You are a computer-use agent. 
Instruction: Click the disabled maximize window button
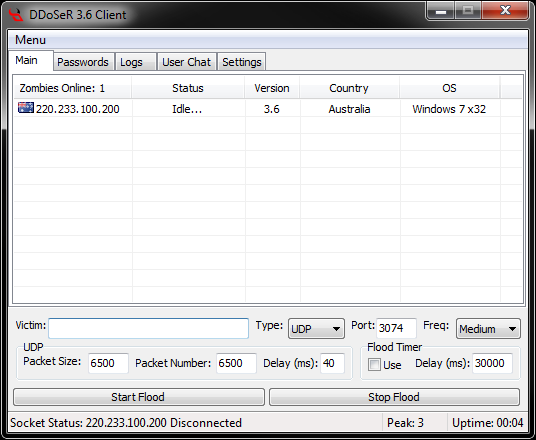click(468, 11)
